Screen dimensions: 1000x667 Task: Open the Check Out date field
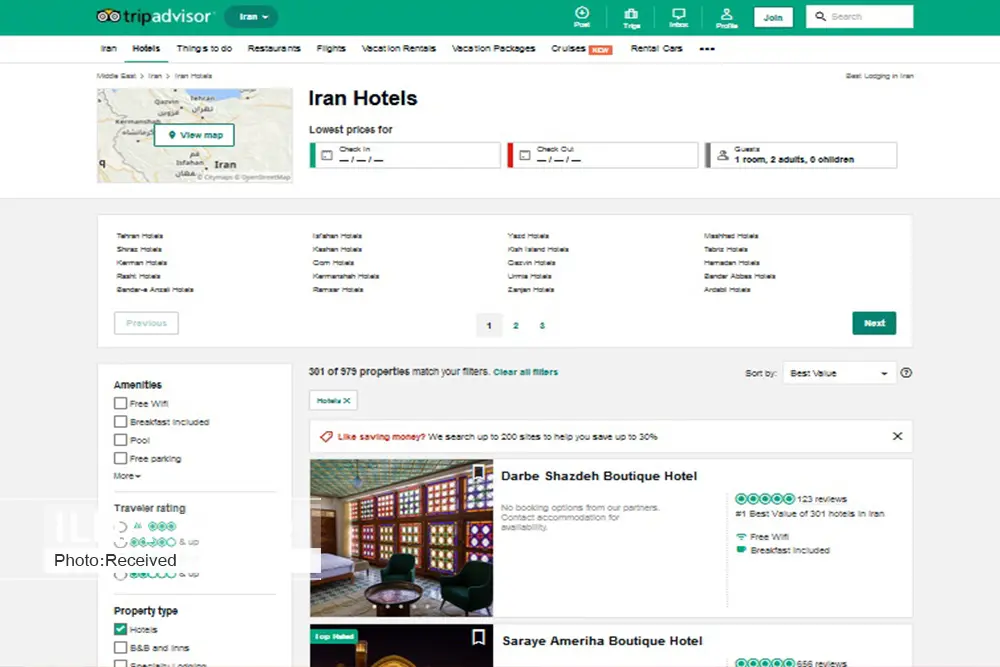(x=603, y=155)
